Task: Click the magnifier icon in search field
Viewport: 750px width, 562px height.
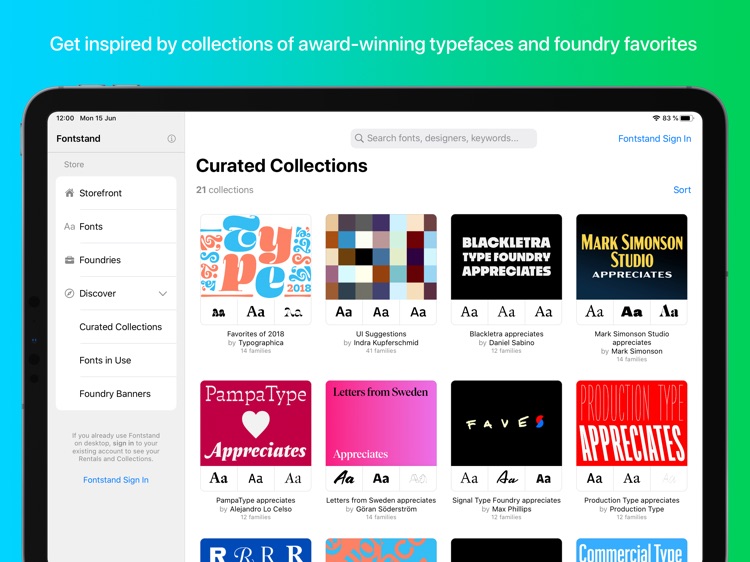Action: [359, 138]
